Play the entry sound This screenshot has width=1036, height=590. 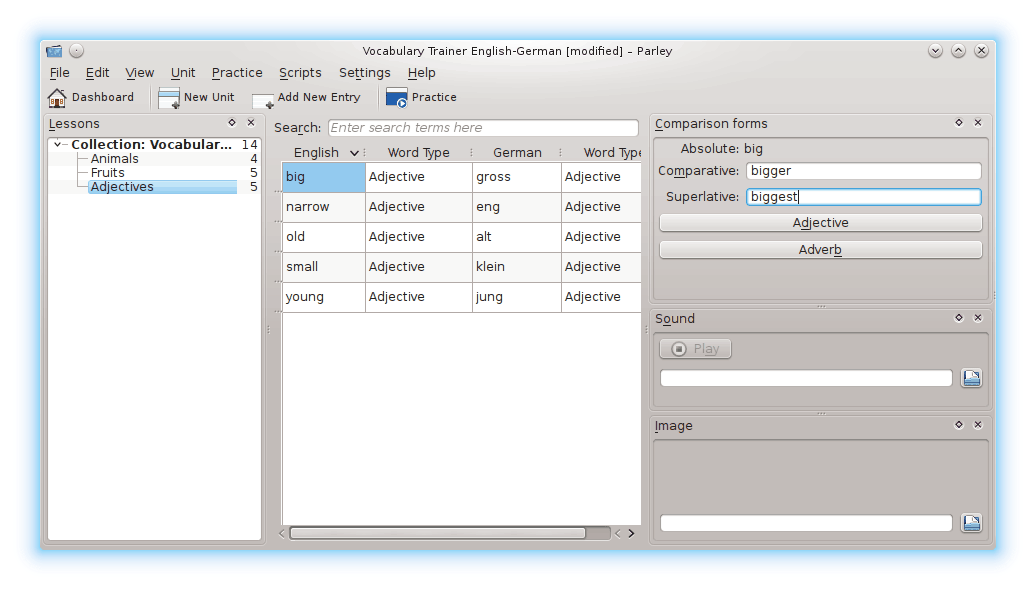(695, 349)
